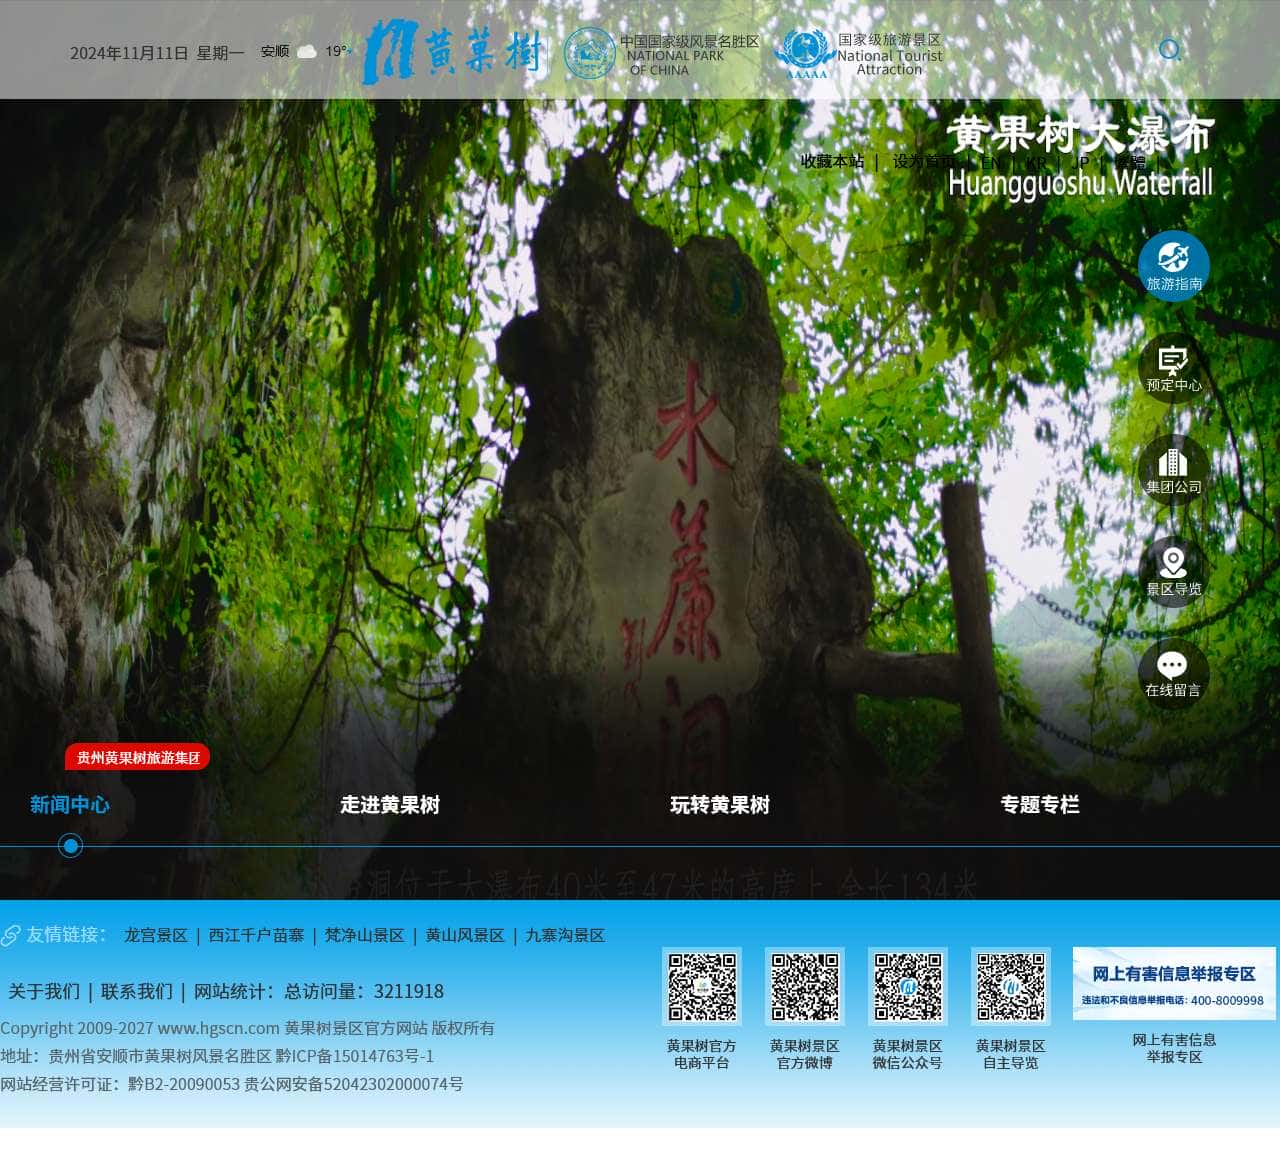This screenshot has height=1167, width=1280.
Task: Click the AAAAA National Tourist Attraction emblem
Action: click(x=807, y=54)
